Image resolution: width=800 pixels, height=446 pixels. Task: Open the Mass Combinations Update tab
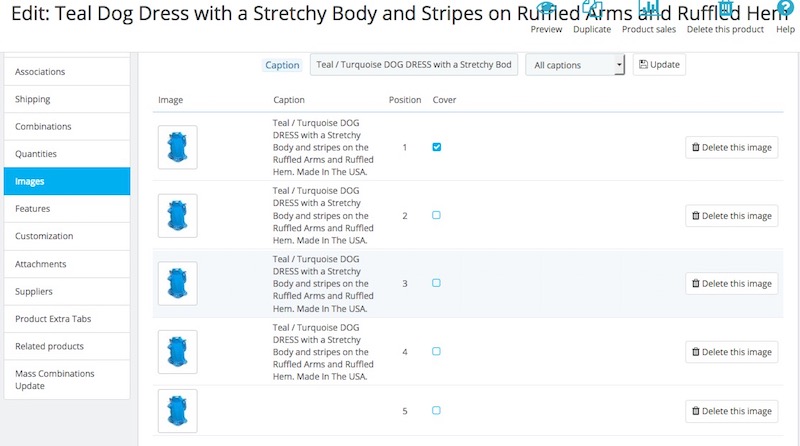(x=67, y=379)
